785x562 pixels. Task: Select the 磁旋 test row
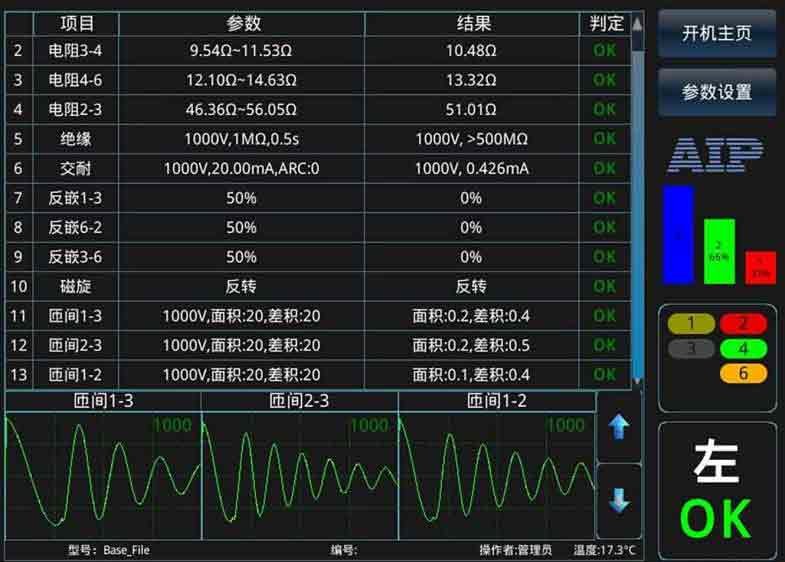(318, 286)
